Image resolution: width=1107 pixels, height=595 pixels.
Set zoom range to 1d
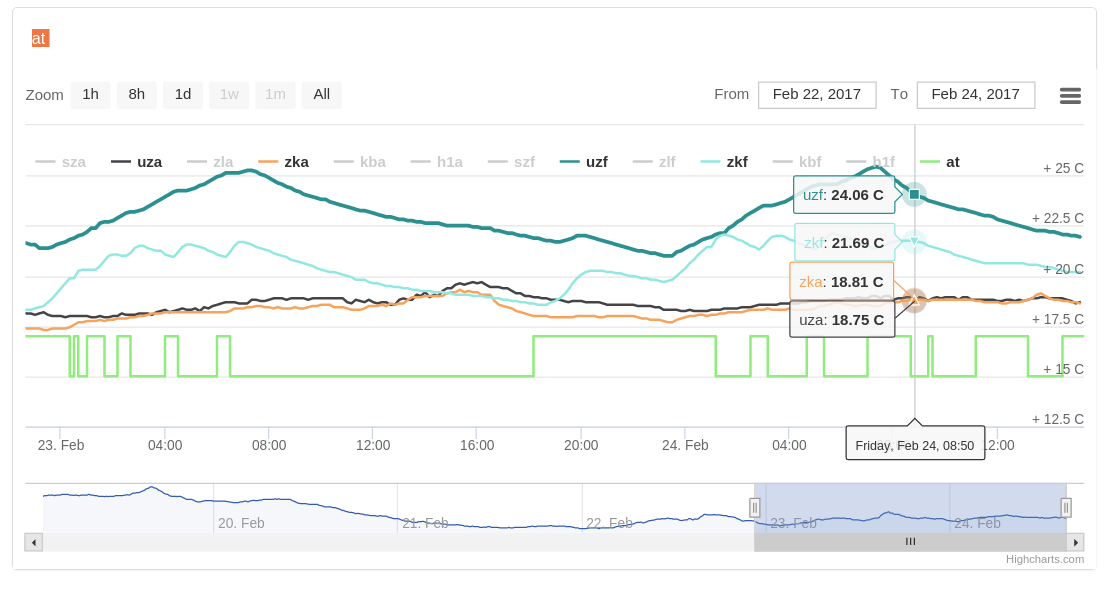coord(183,94)
